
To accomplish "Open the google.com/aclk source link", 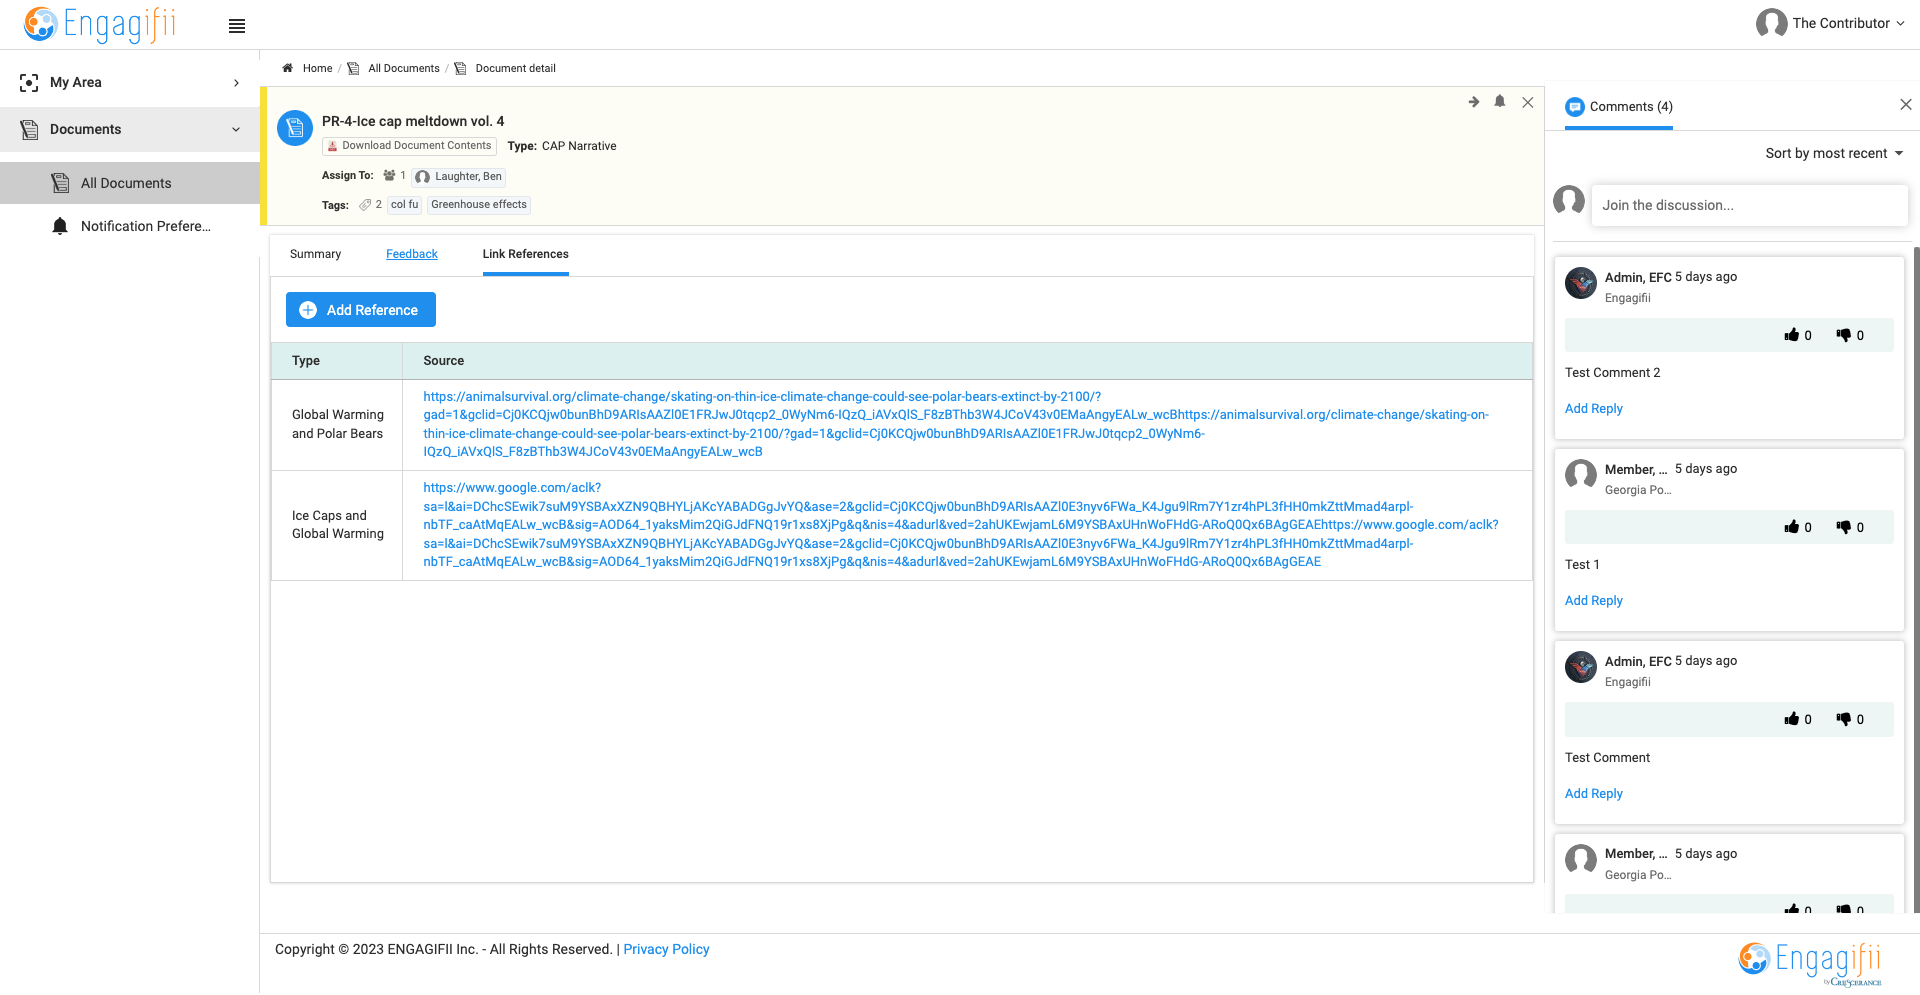I will pyautogui.click(x=960, y=525).
